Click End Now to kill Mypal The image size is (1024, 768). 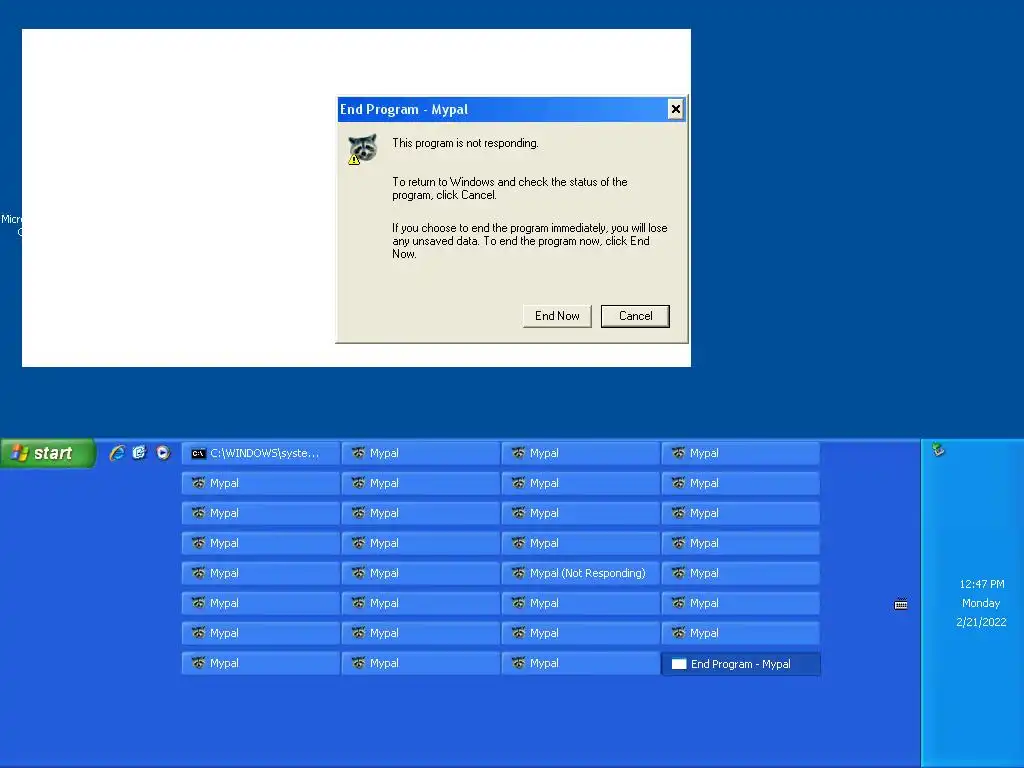pyautogui.click(x=557, y=316)
